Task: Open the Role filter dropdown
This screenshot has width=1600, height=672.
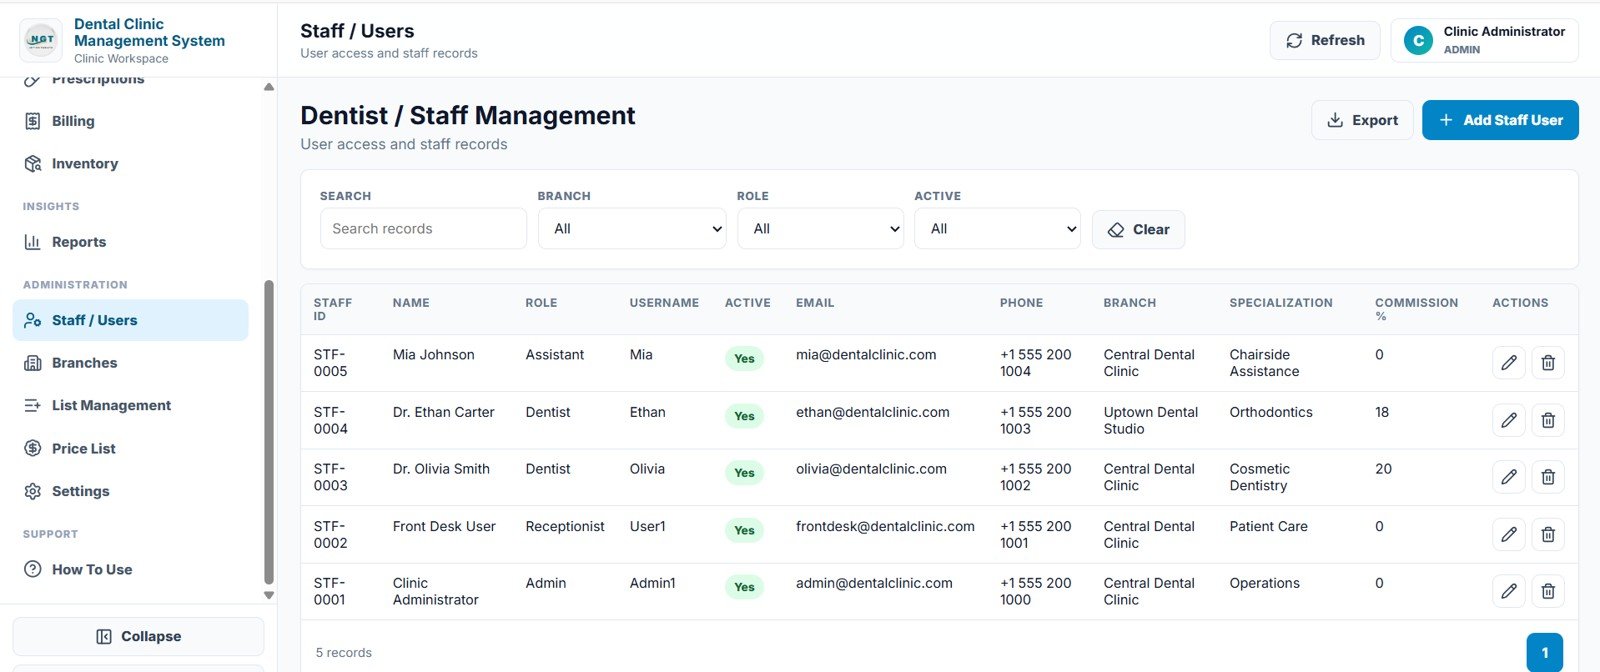Action: tap(820, 229)
